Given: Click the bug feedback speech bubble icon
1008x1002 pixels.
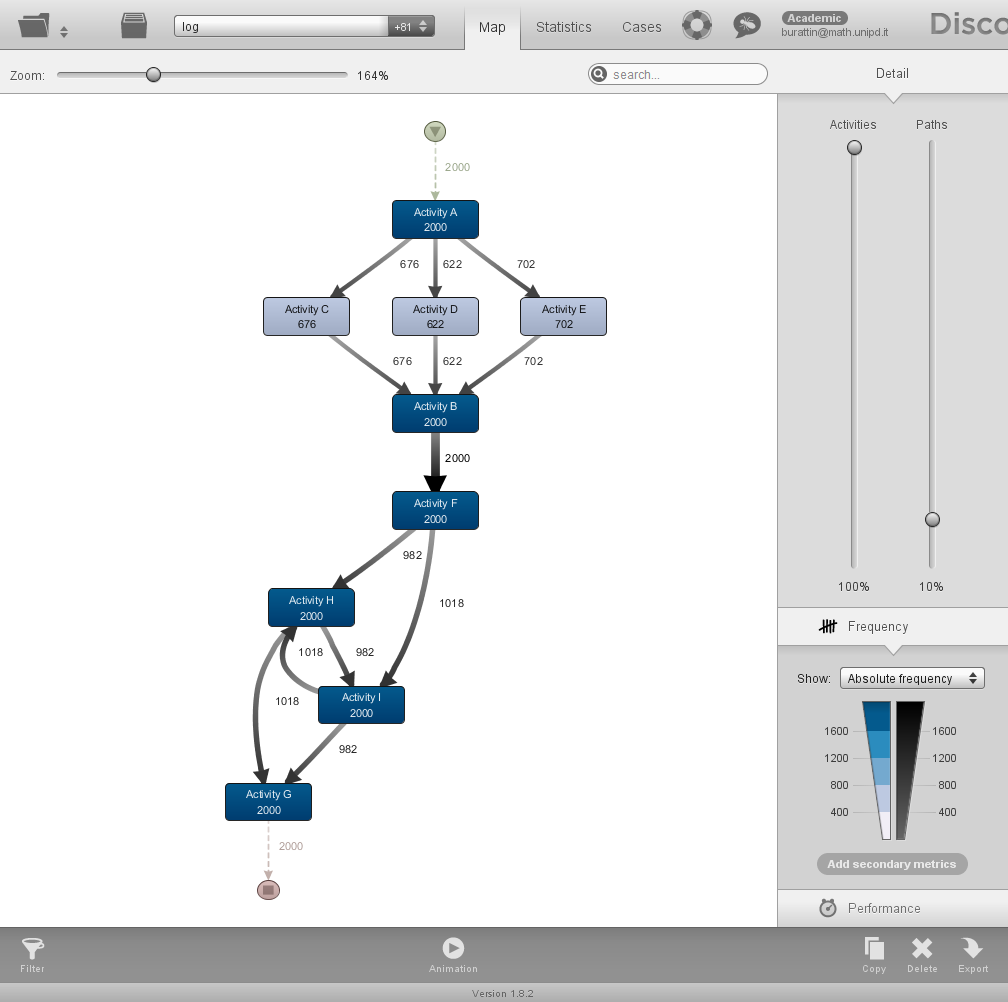Looking at the screenshot, I should coord(746,26).
